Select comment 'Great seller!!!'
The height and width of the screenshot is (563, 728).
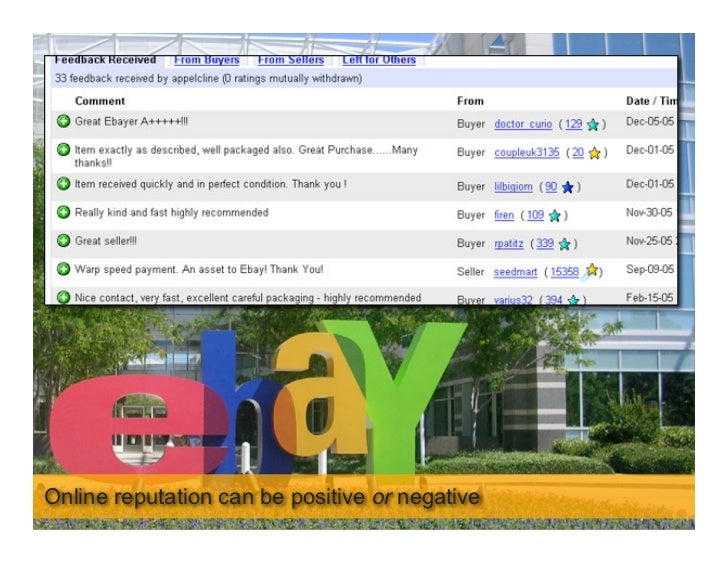coord(106,240)
